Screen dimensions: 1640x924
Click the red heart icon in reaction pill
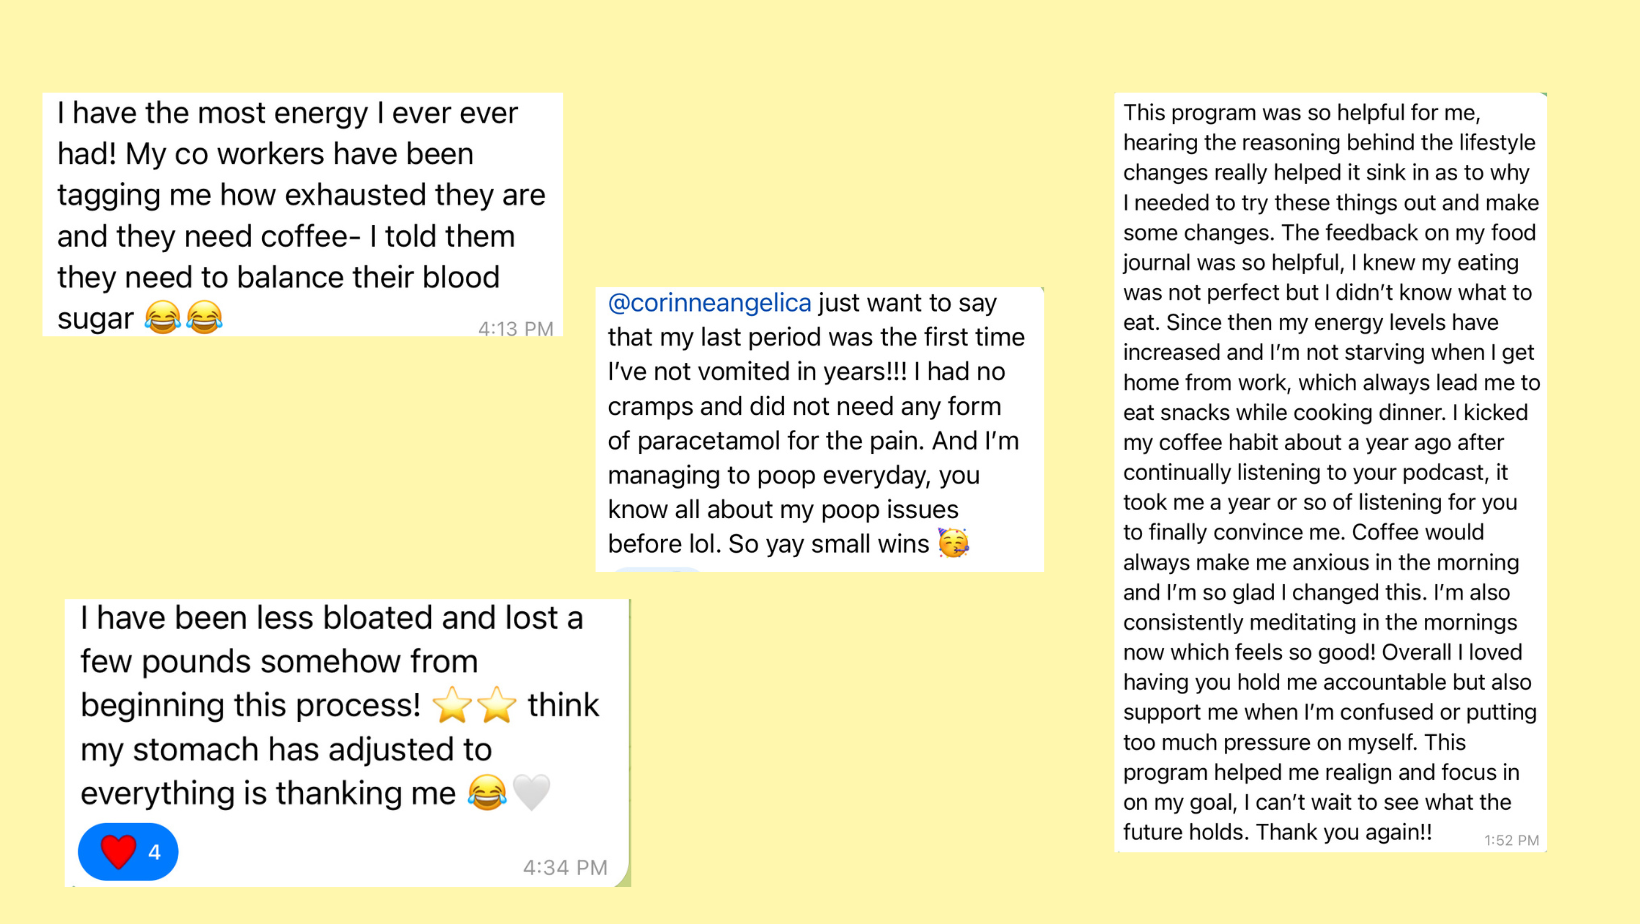118,852
